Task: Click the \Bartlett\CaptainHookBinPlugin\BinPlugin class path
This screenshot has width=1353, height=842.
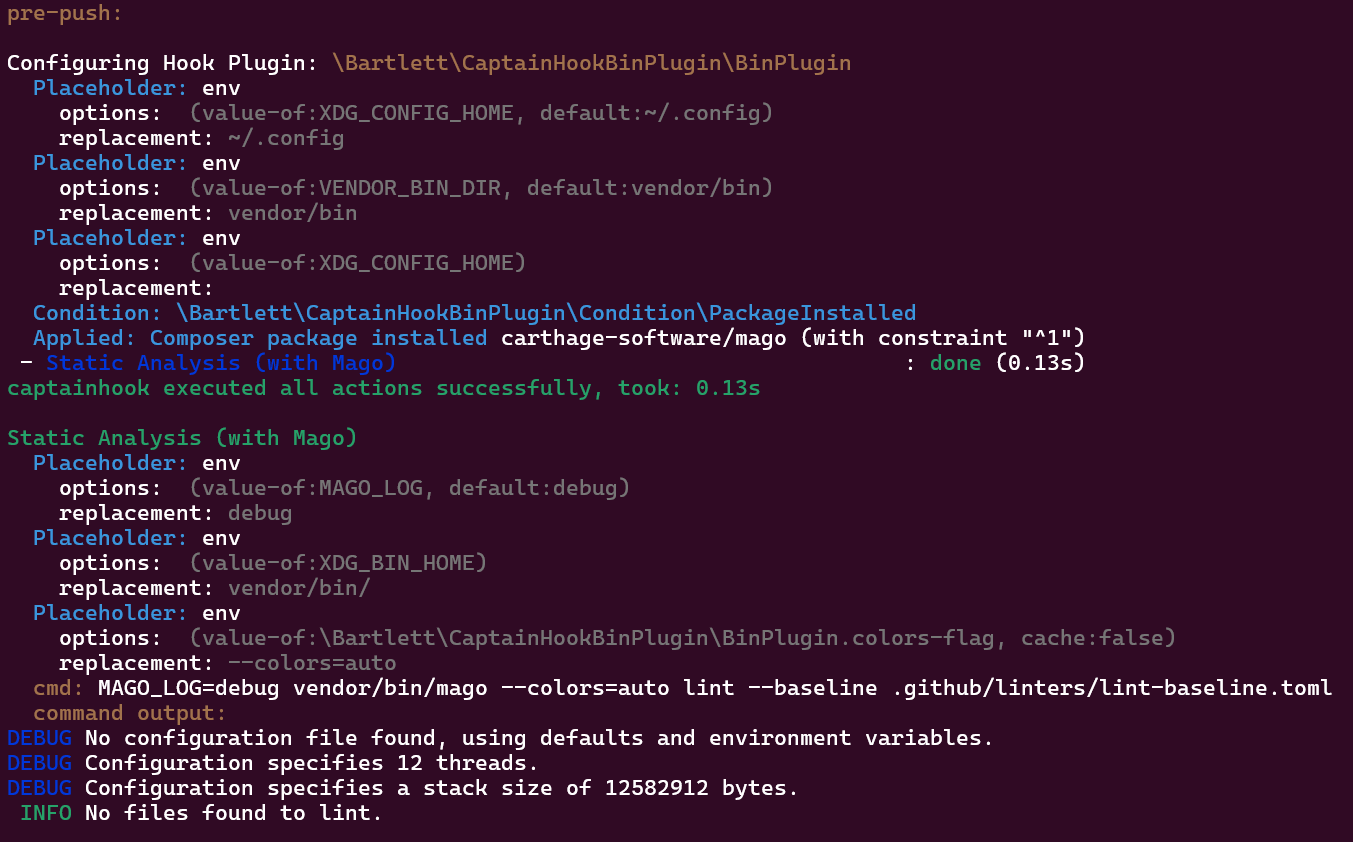Action: pyautogui.click(x=591, y=63)
